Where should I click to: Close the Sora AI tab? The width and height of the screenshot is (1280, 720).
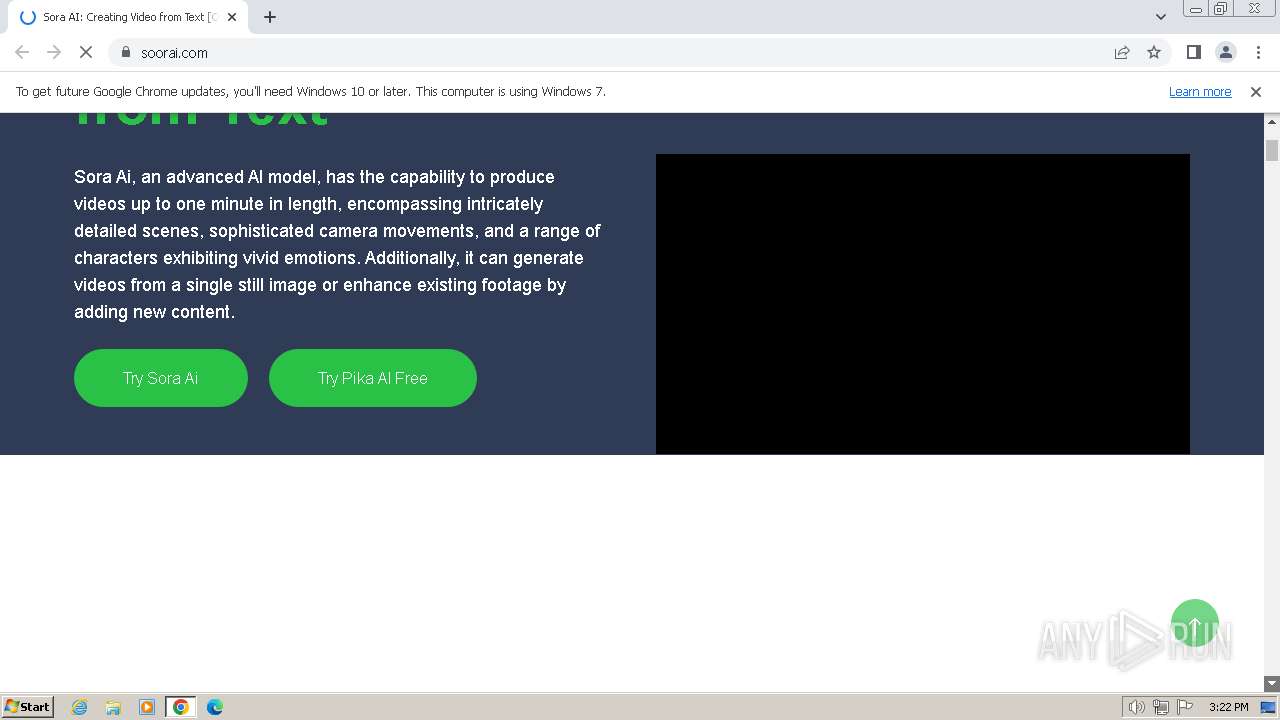(233, 17)
